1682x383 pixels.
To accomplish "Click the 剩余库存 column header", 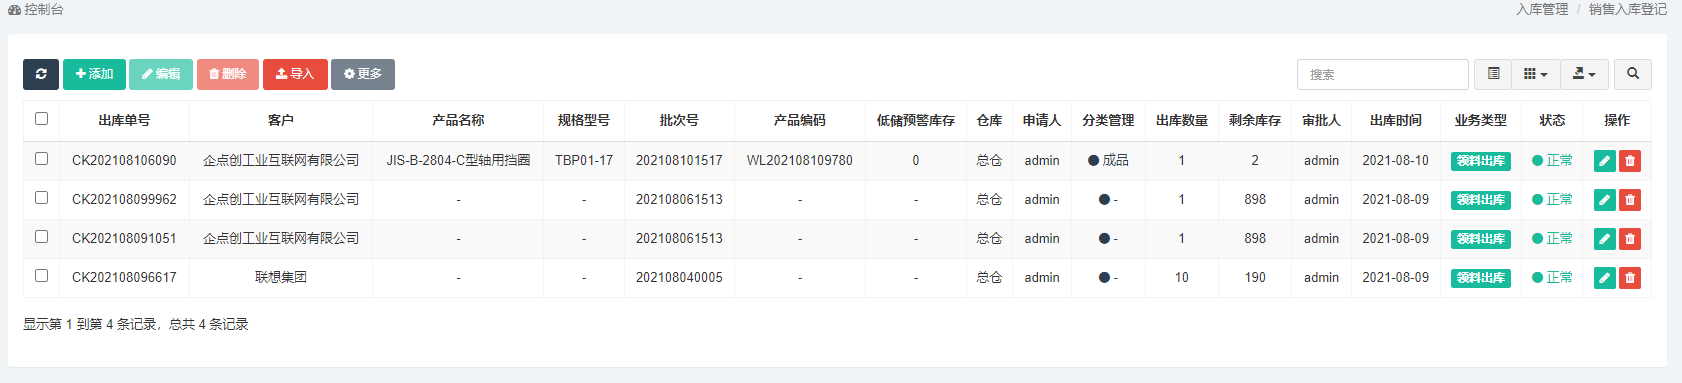I will [1255, 120].
